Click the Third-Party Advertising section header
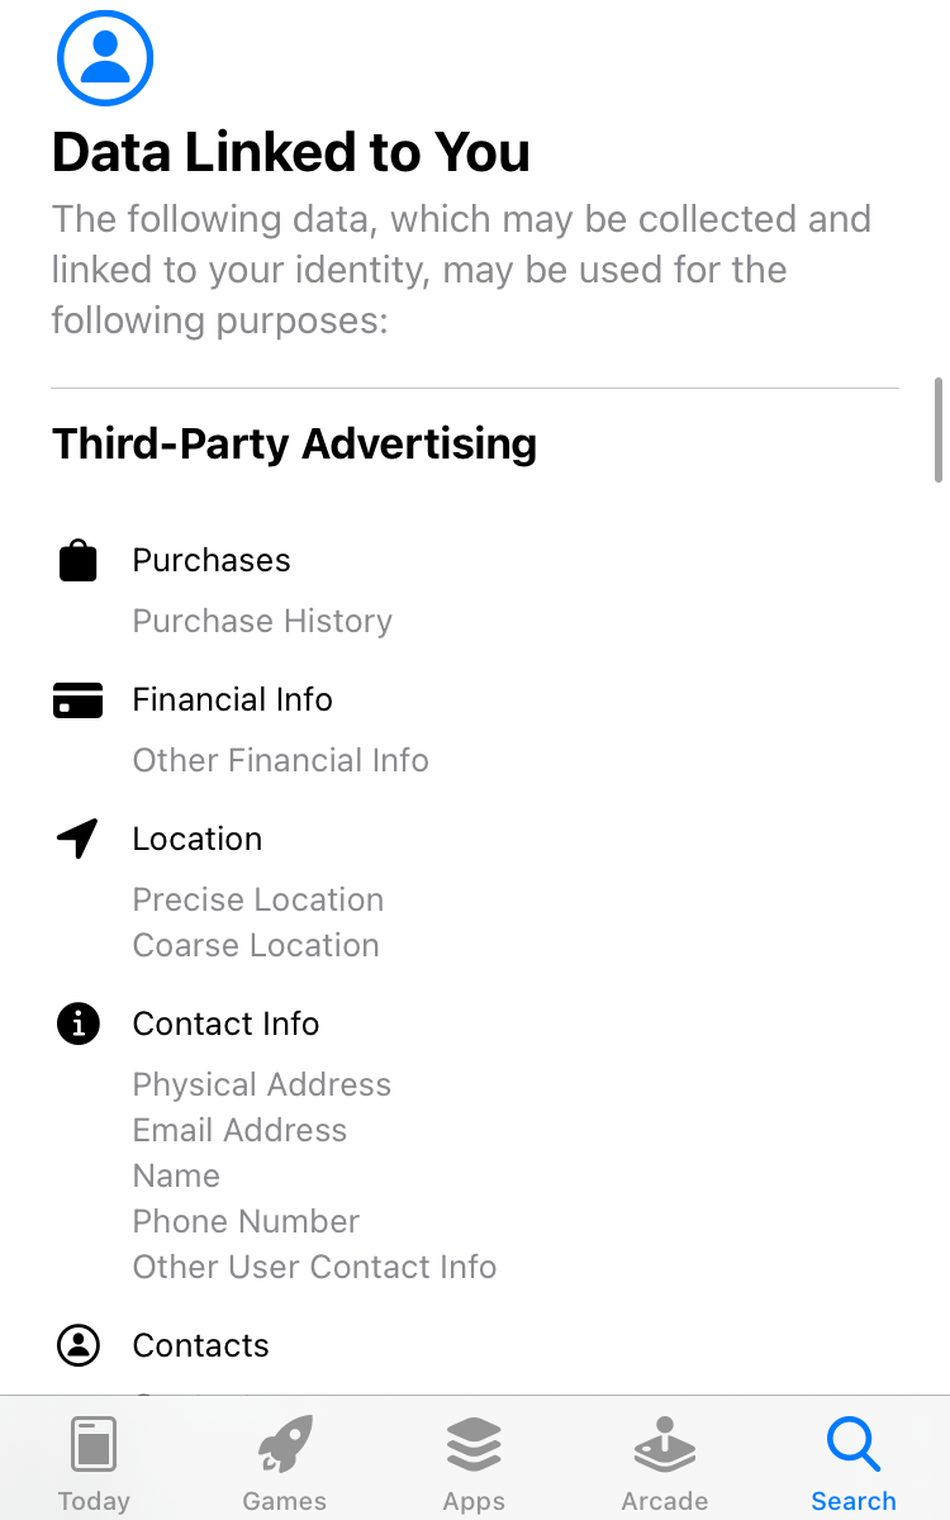Viewport: 950px width, 1520px height. click(x=294, y=444)
